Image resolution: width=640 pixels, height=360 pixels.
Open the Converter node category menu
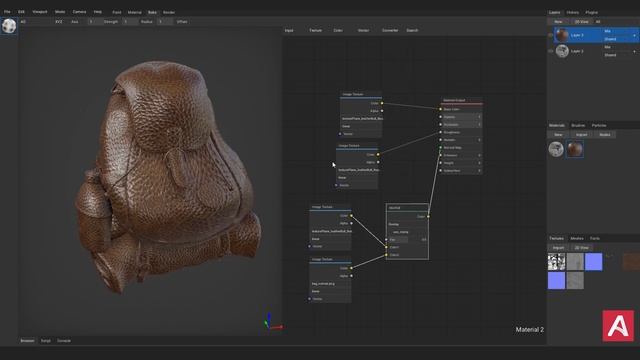click(x=390, y=30)
